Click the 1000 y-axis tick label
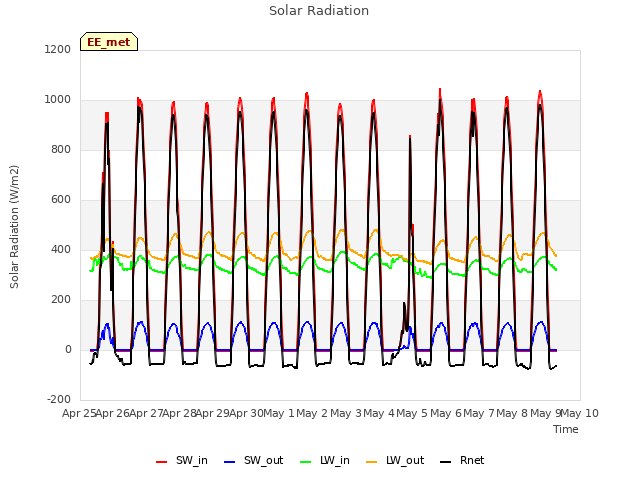The height and width of the screenshot is (480, 640). click(58, 100)
